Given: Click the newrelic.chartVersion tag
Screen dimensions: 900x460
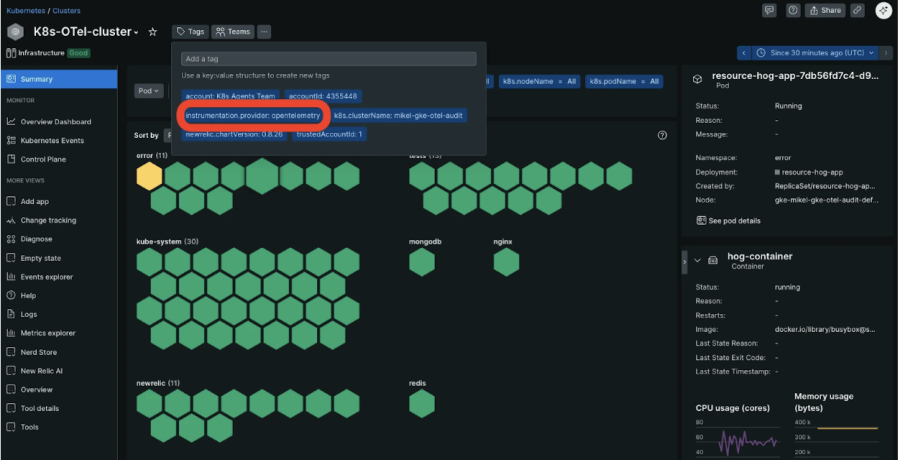Looking at the screenshot, I should (x=234, y=134).
